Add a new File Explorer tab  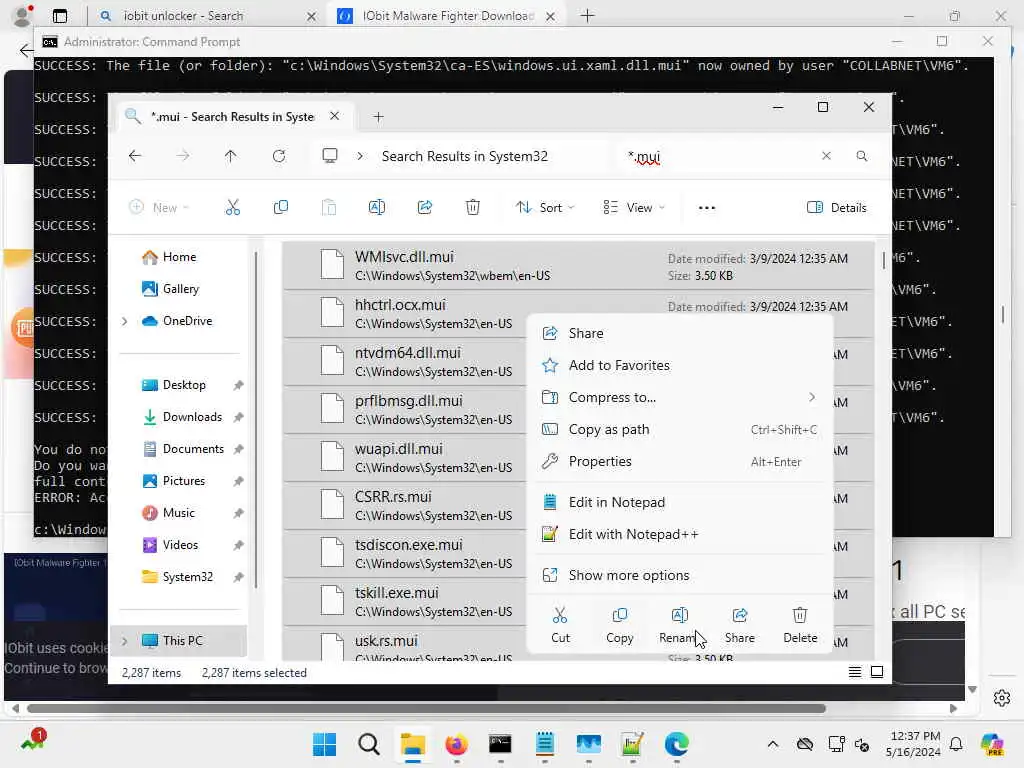click(378, 117)
